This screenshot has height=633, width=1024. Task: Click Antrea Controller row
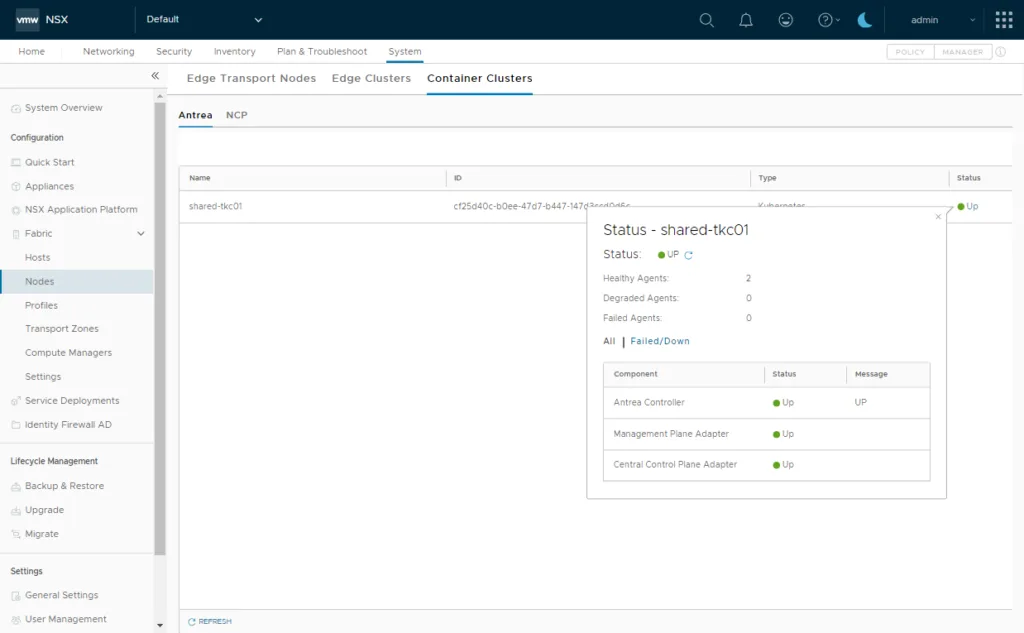[767, 402]
